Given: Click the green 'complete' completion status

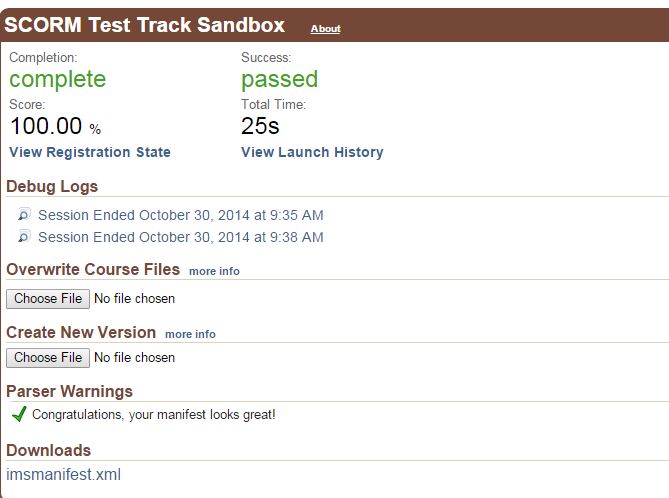Looking at the screenshot, I should point(57,79).
